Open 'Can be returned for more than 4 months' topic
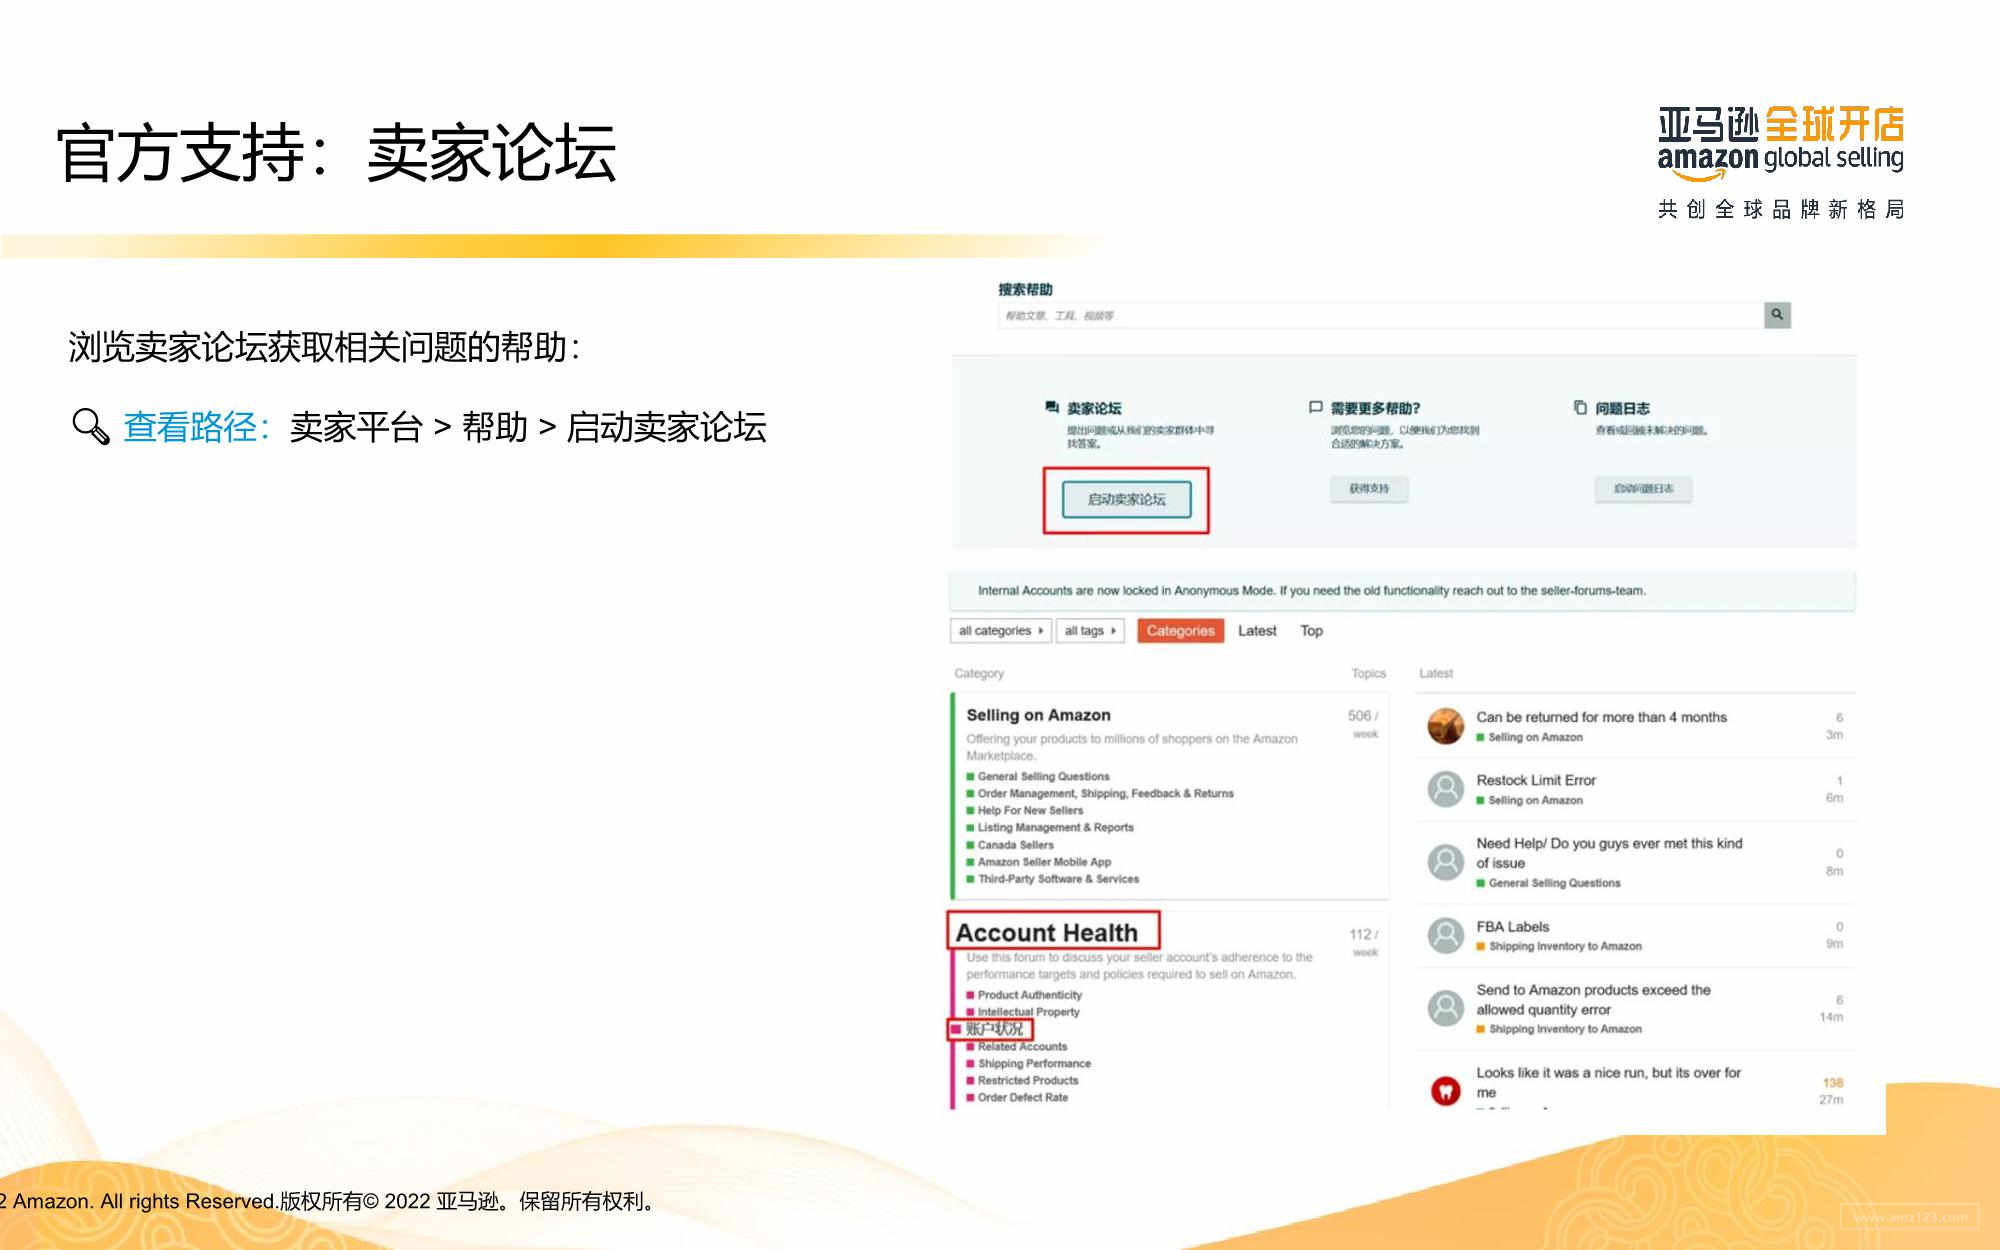This screenshot has height=1250, width=2000. pyautogui.click(x=1601, y=717)
